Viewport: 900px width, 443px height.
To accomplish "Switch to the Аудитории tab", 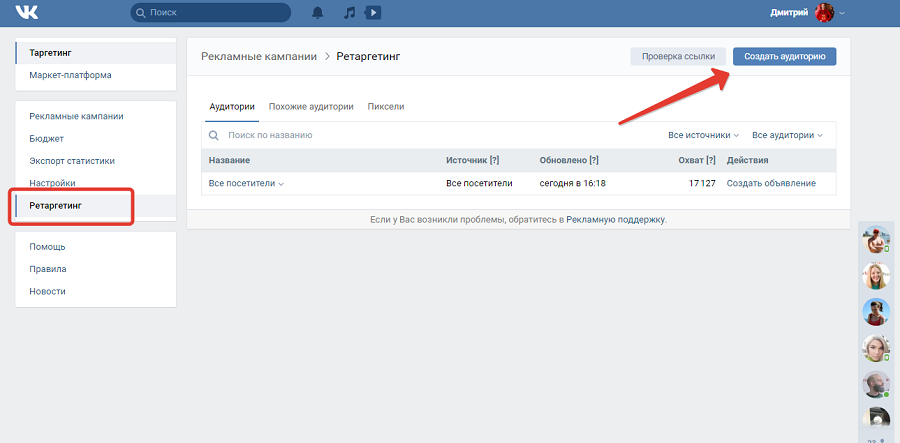I will [x=232, y=107].
